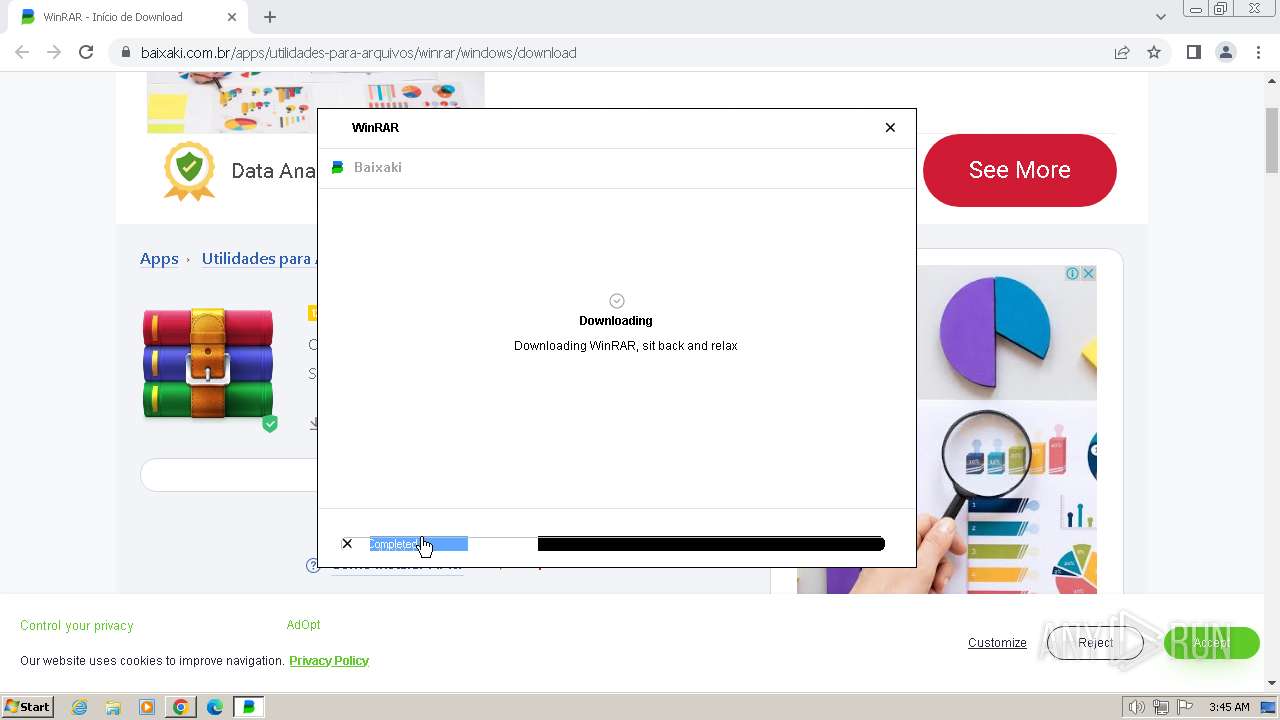Click the Data Ana ad text

(x=273, y=171)
